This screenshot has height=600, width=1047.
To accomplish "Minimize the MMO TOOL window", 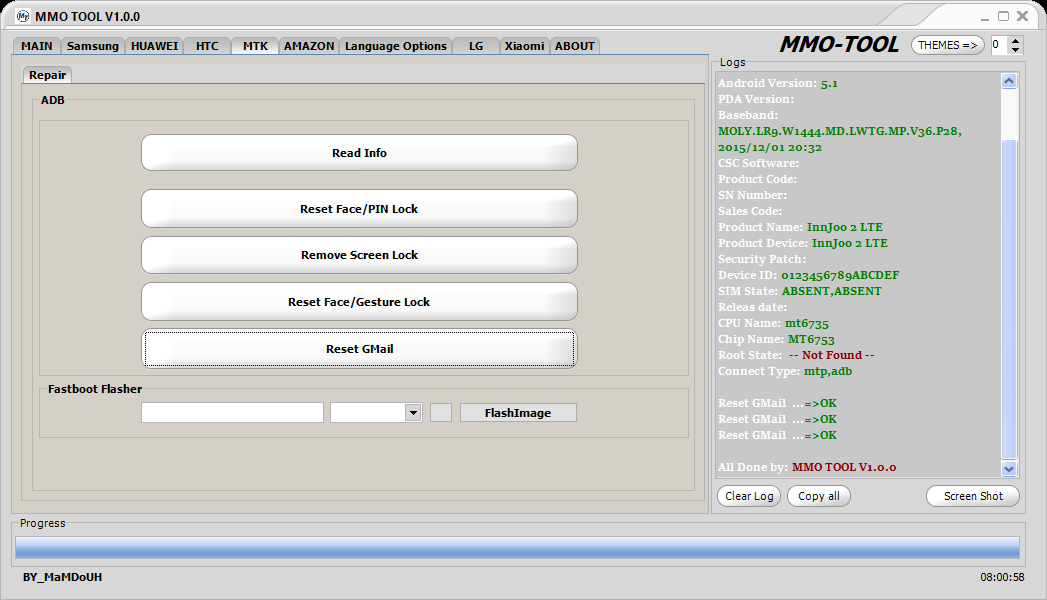I will [x=985, y=17].
